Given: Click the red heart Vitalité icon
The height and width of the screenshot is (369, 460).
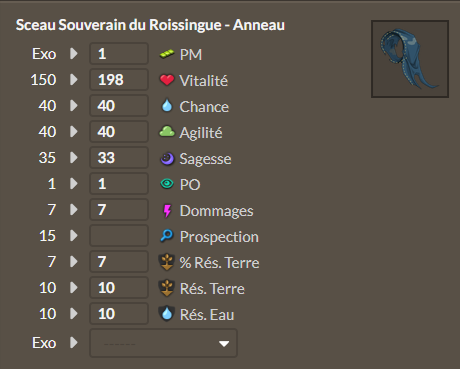Looking at the screenshot, I should [167, 80].
